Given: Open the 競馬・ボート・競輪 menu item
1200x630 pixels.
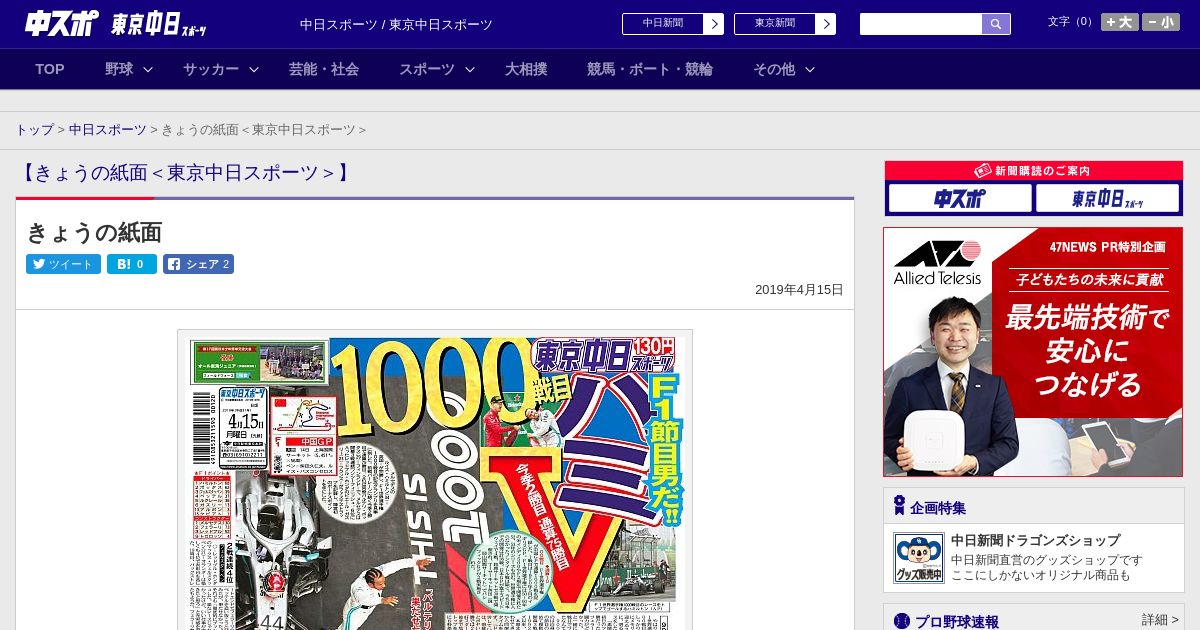Looking at the screenshot, I should tap(650, 69).
